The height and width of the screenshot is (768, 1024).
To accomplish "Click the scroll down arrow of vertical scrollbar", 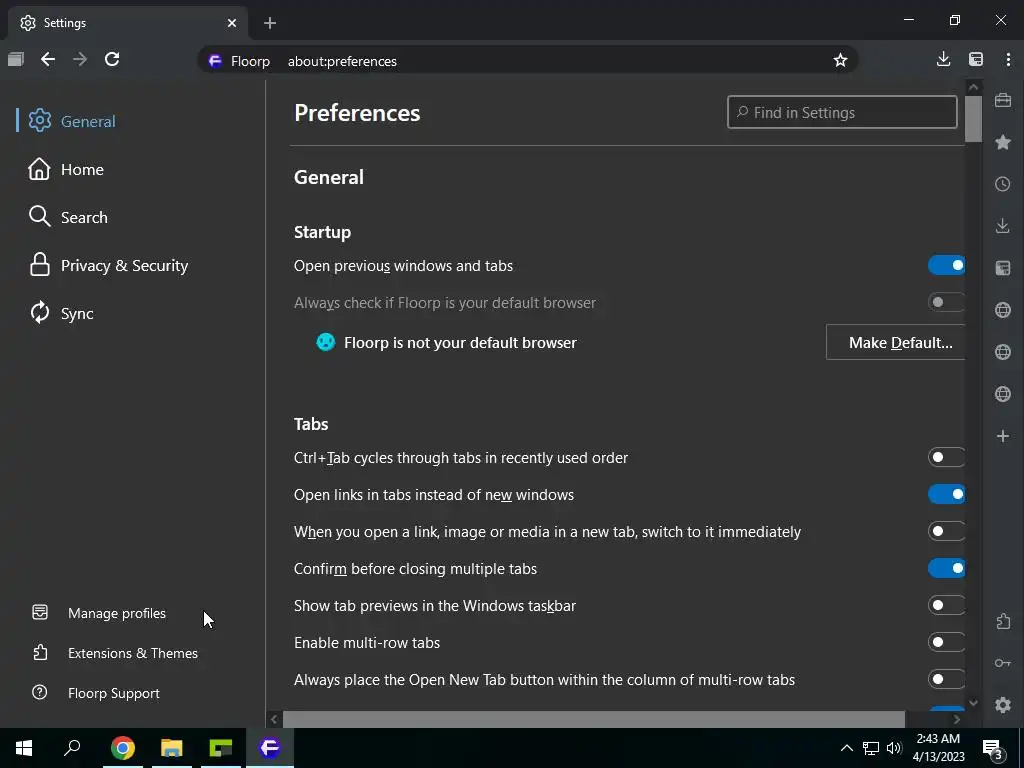I will click(x=973, y=703).
